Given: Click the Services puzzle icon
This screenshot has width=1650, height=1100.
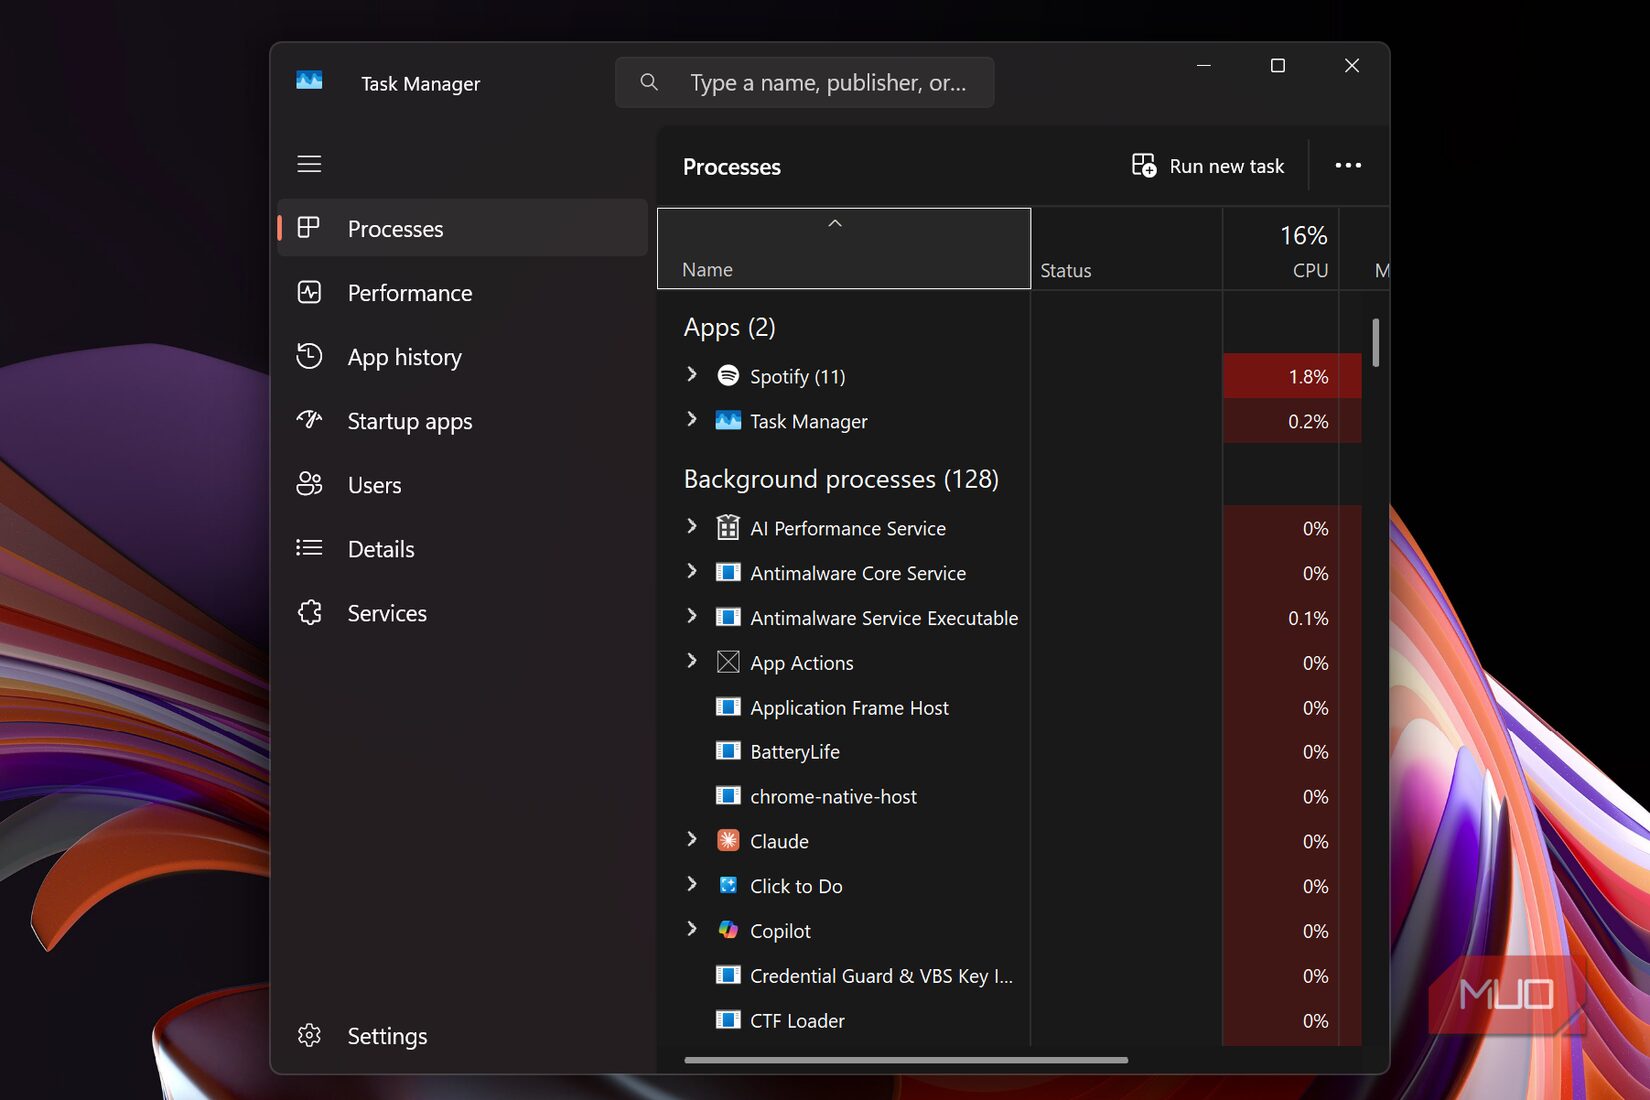Looking at the screenshot, I should pos(309,612).
